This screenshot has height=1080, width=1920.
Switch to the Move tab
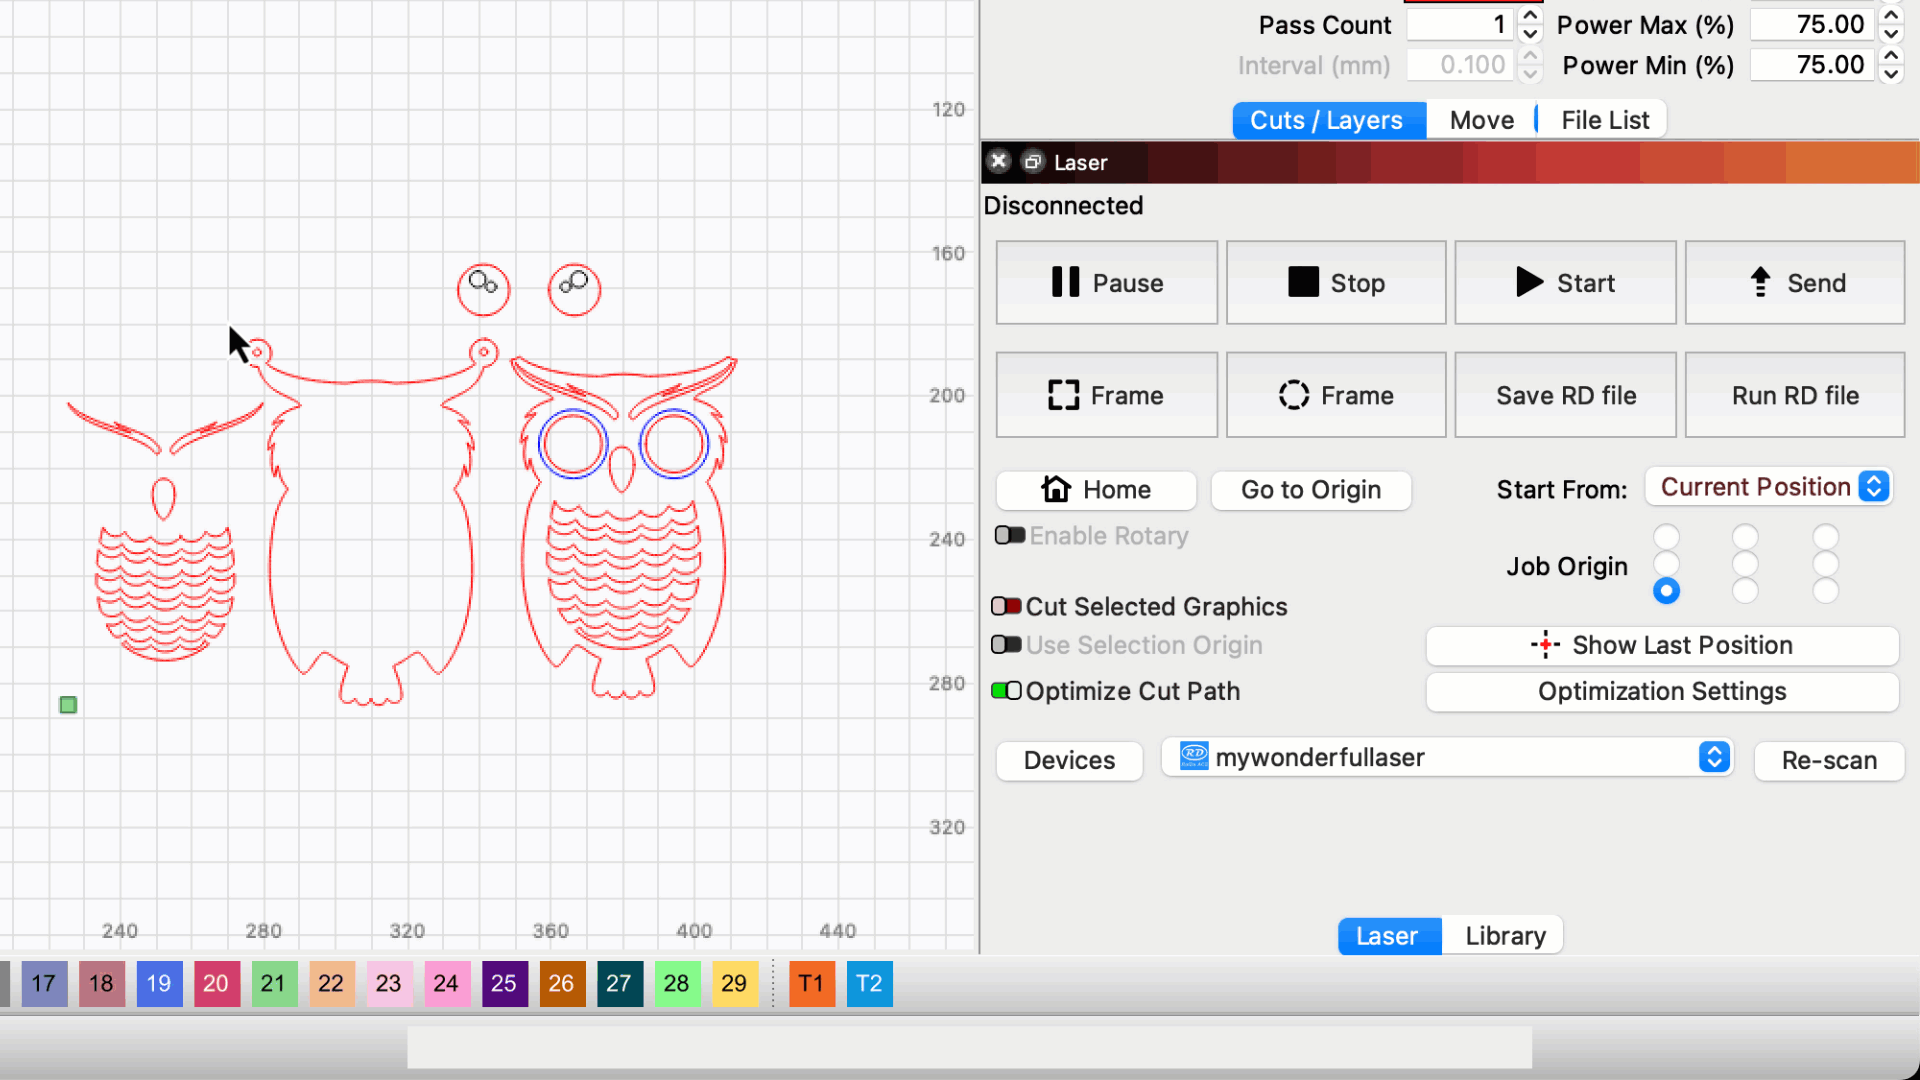coord(1481,120)
